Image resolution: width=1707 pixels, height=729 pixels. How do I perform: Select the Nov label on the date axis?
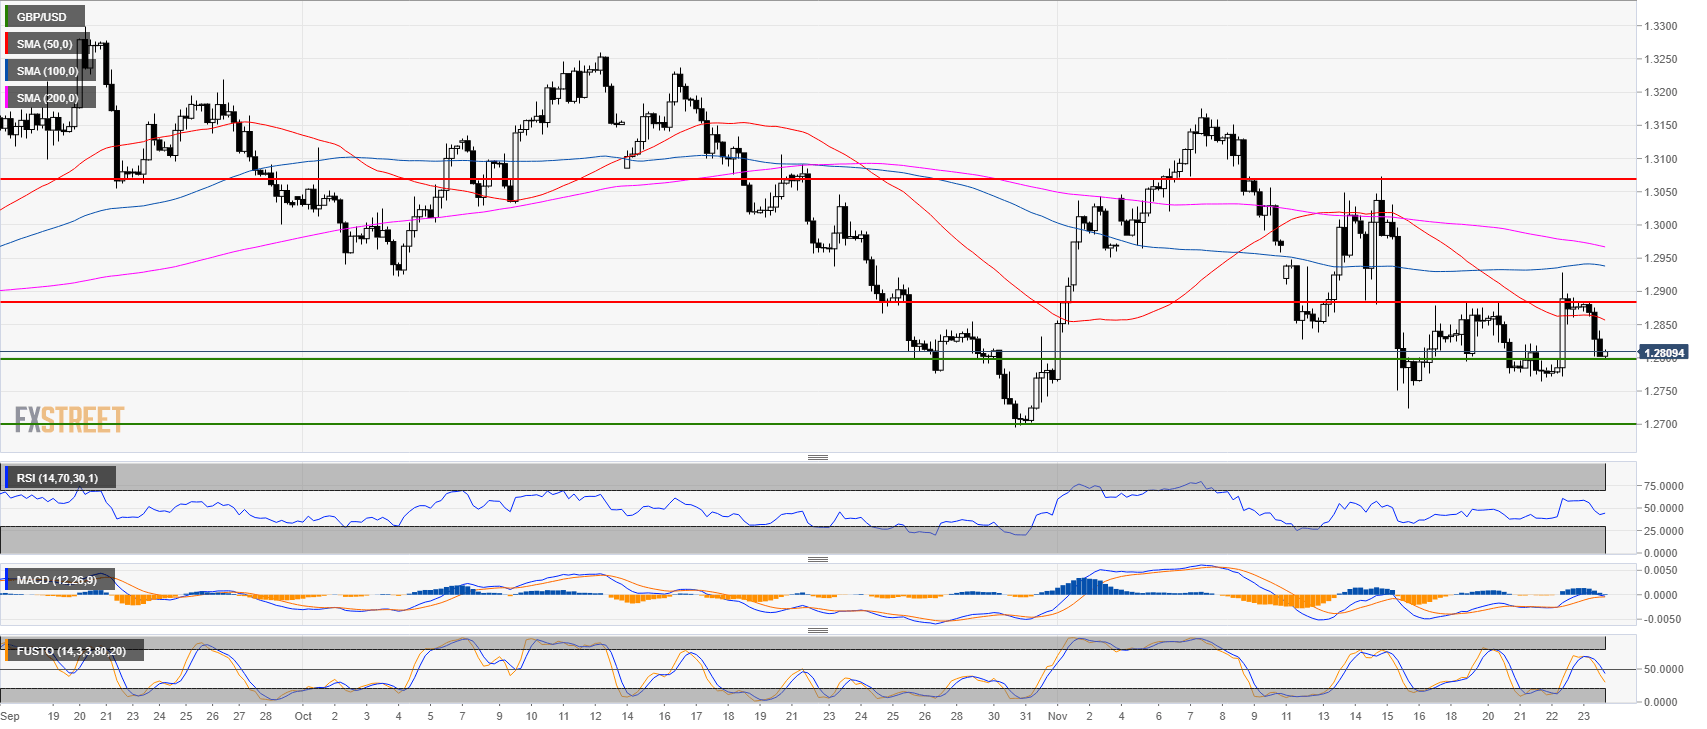[x=1057, y=716]
